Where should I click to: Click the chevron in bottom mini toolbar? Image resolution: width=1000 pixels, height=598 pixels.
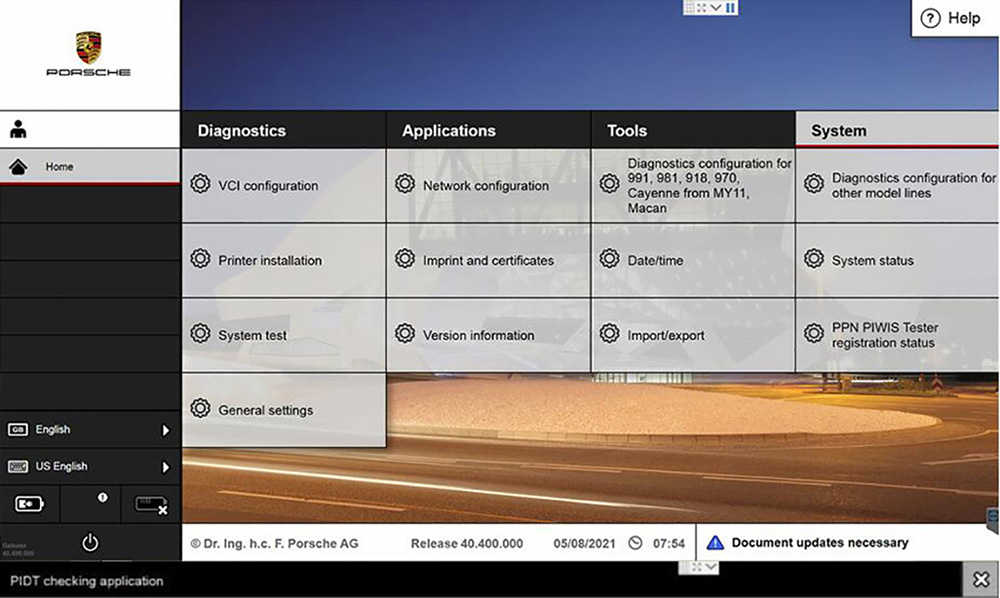pyautogui.click(x=712, y=567)
